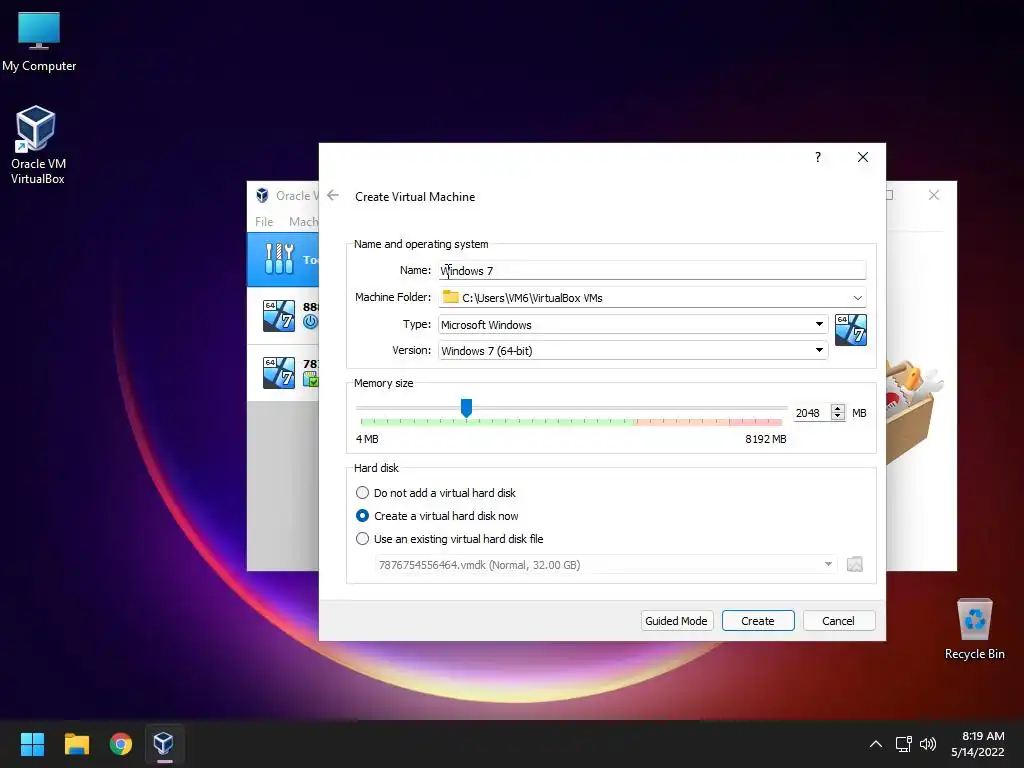Expand the Machine Folder dropdown
The width and height of the screenshot is (1024, 768).
(857, 298)
